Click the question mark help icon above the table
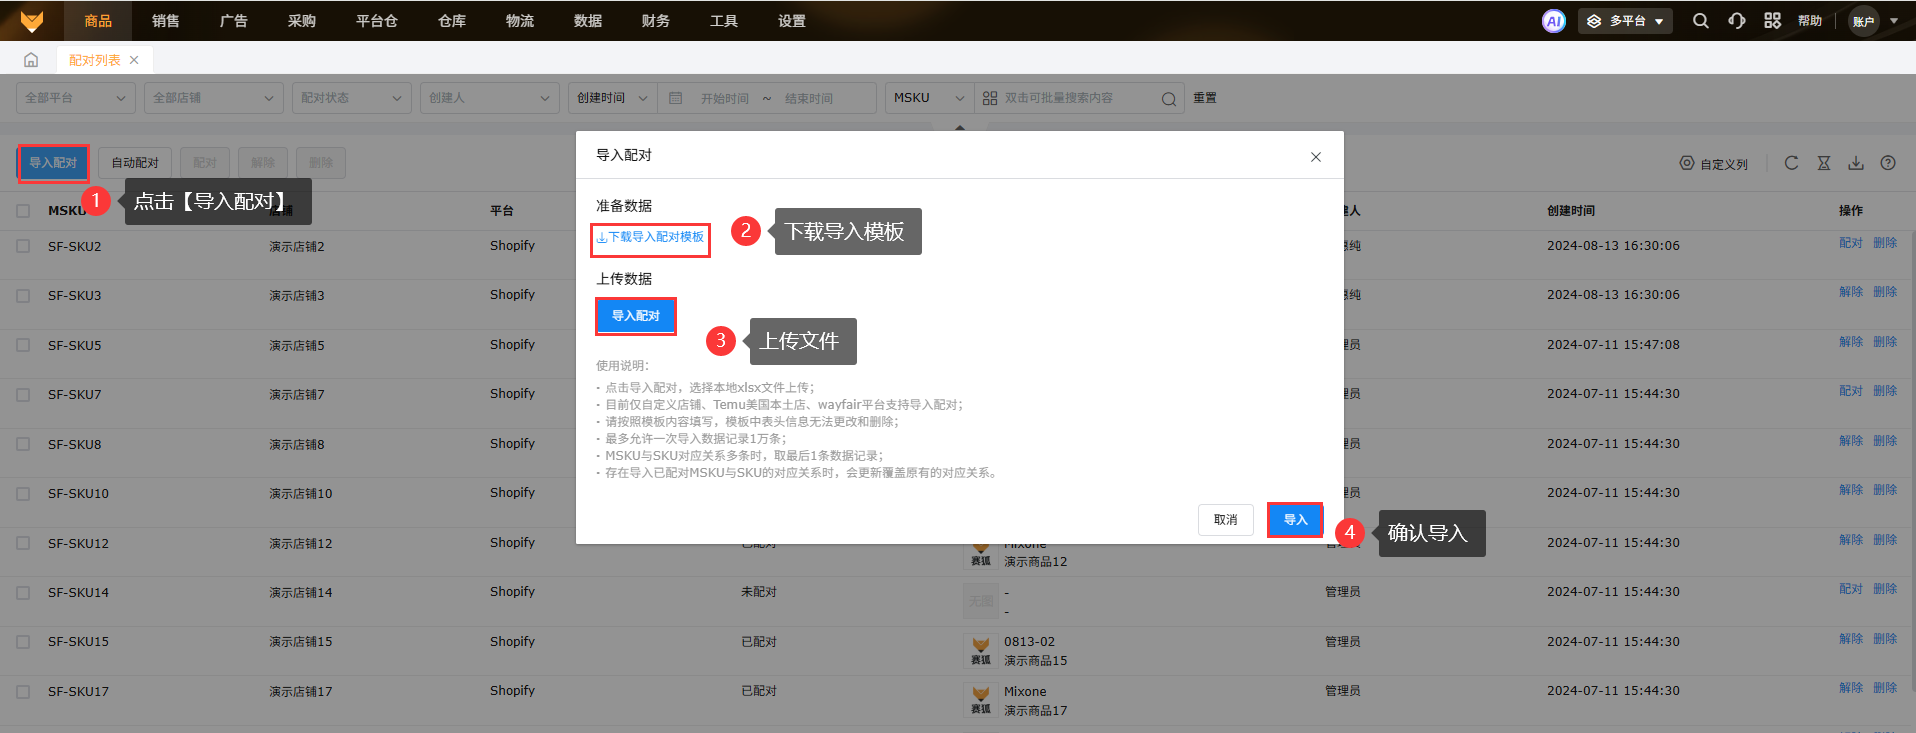This screenshot has height=733, width=1916. tap(1888, 163)
